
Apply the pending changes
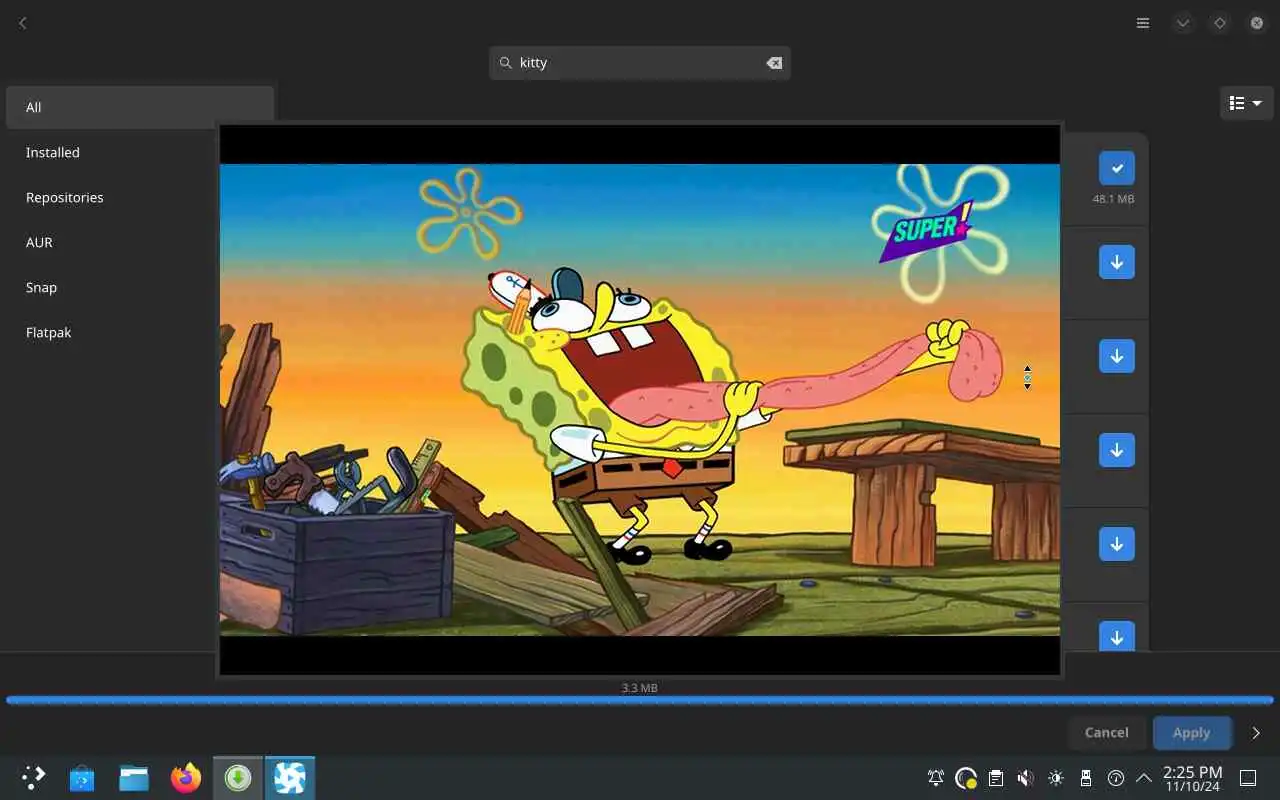pos(1192,733)
